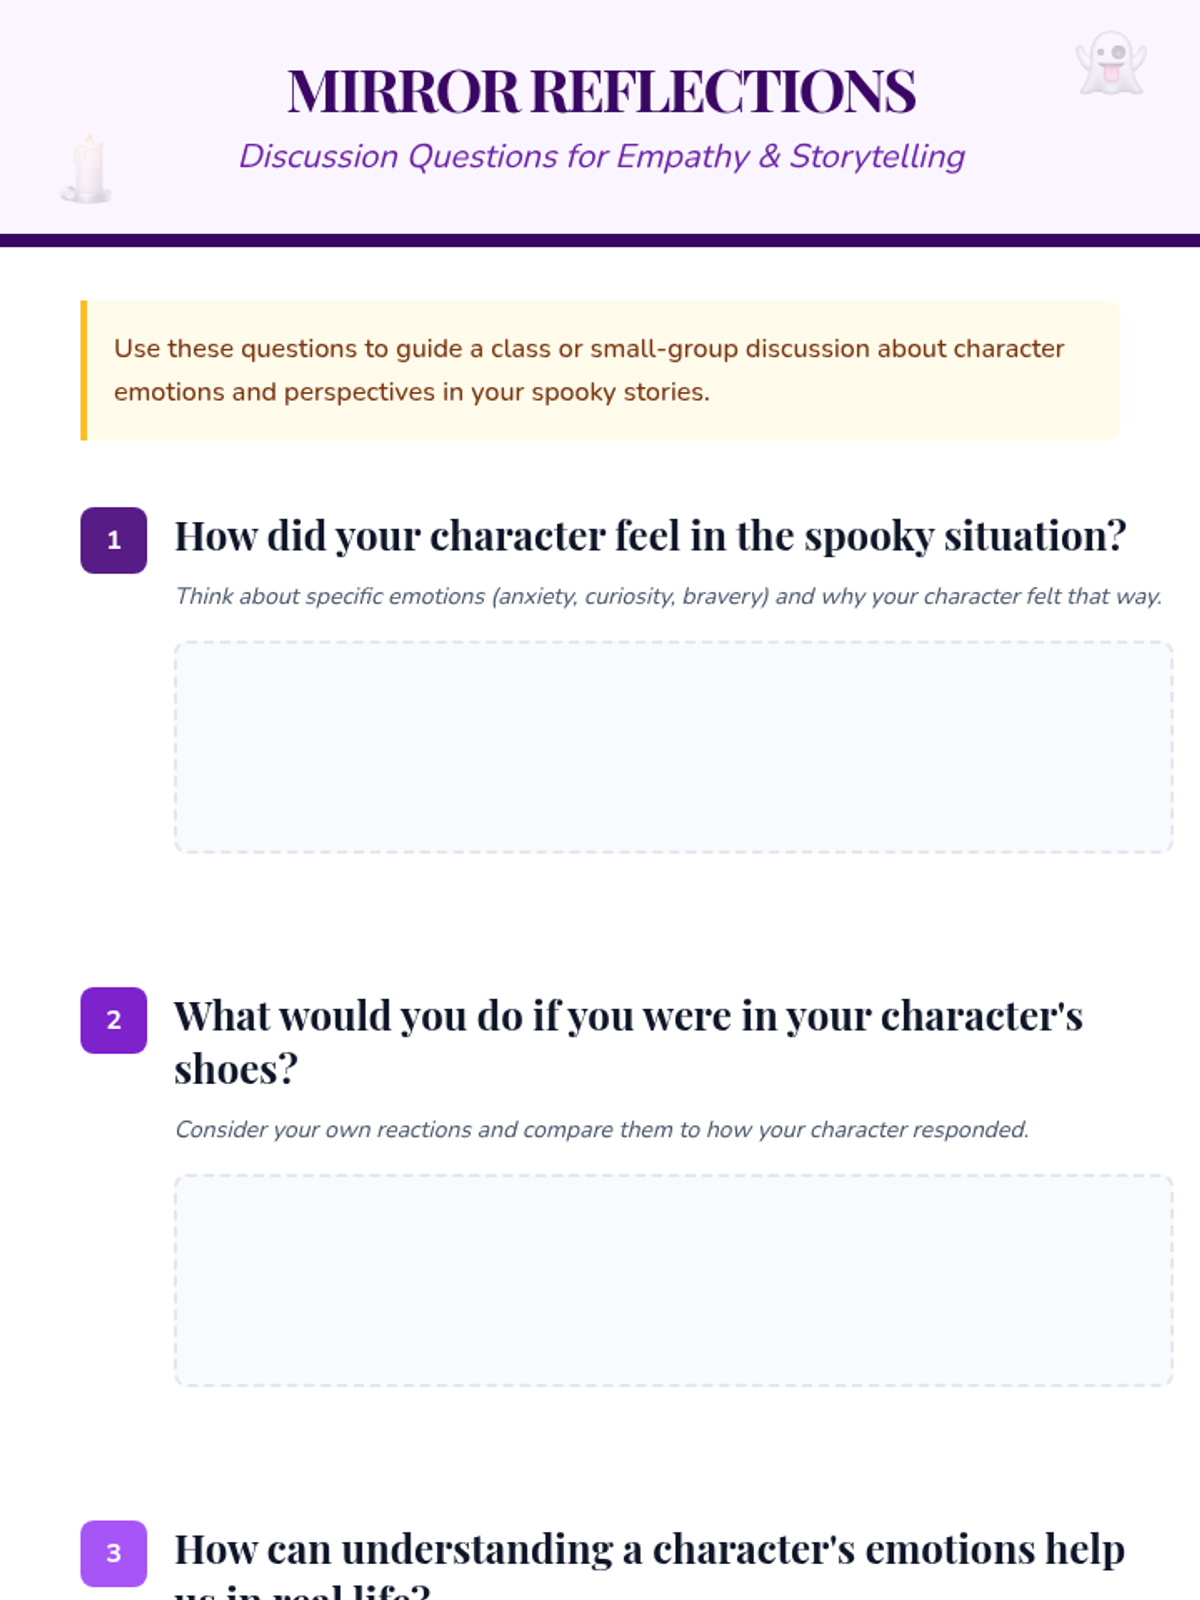Click the word "shoes?" in question two
The height and width of the screenshot is (1600, 1200).
236,1070
